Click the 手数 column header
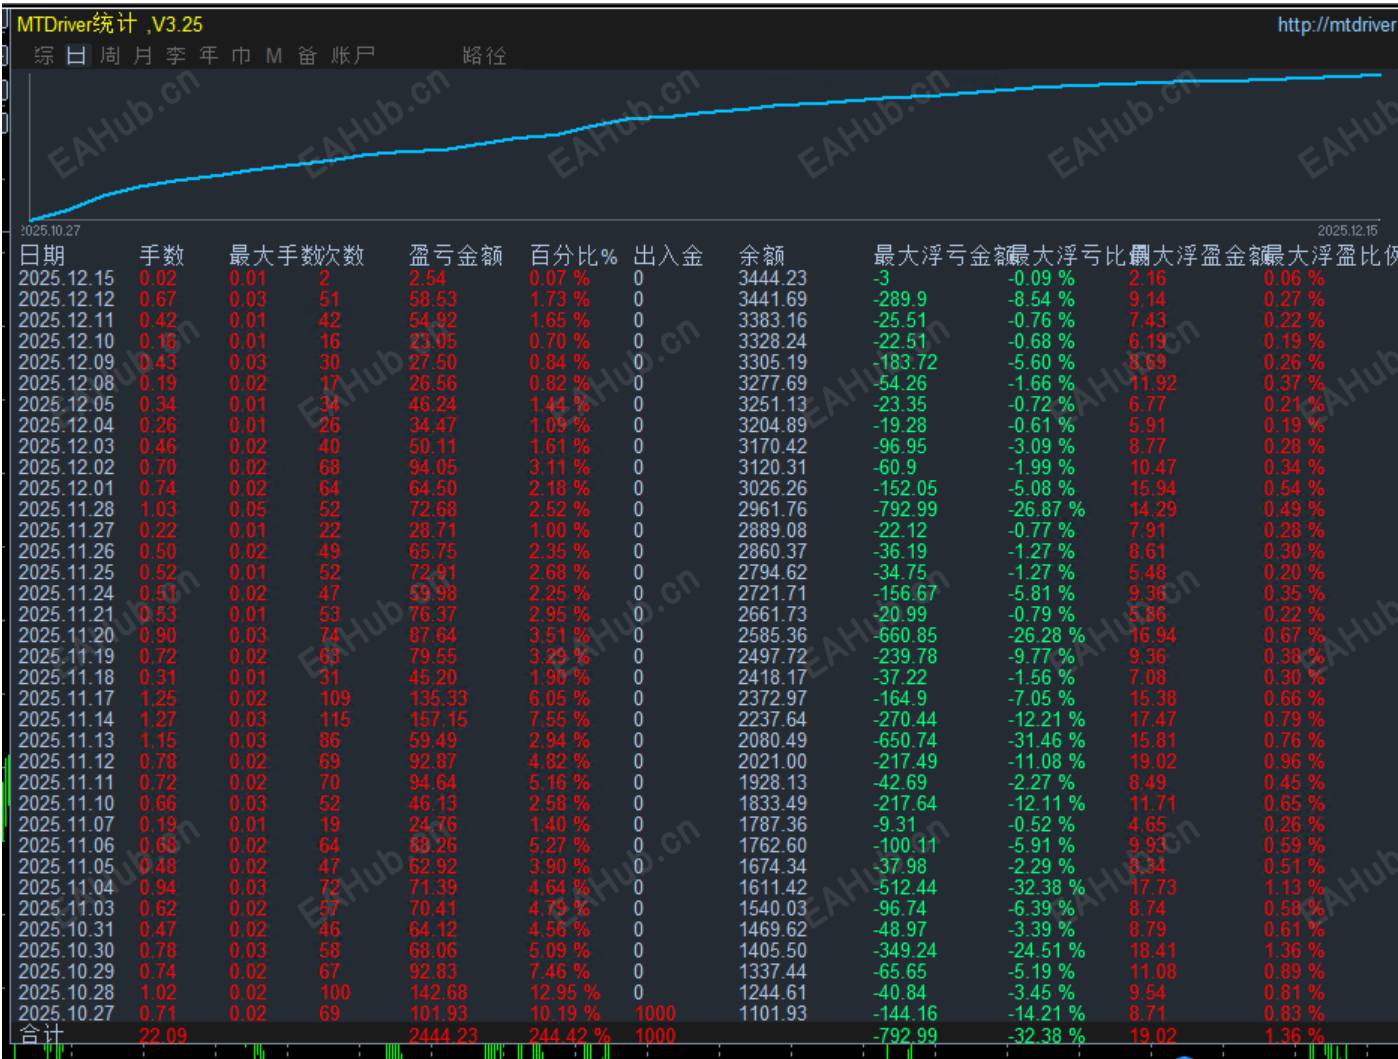 point(162,256)
